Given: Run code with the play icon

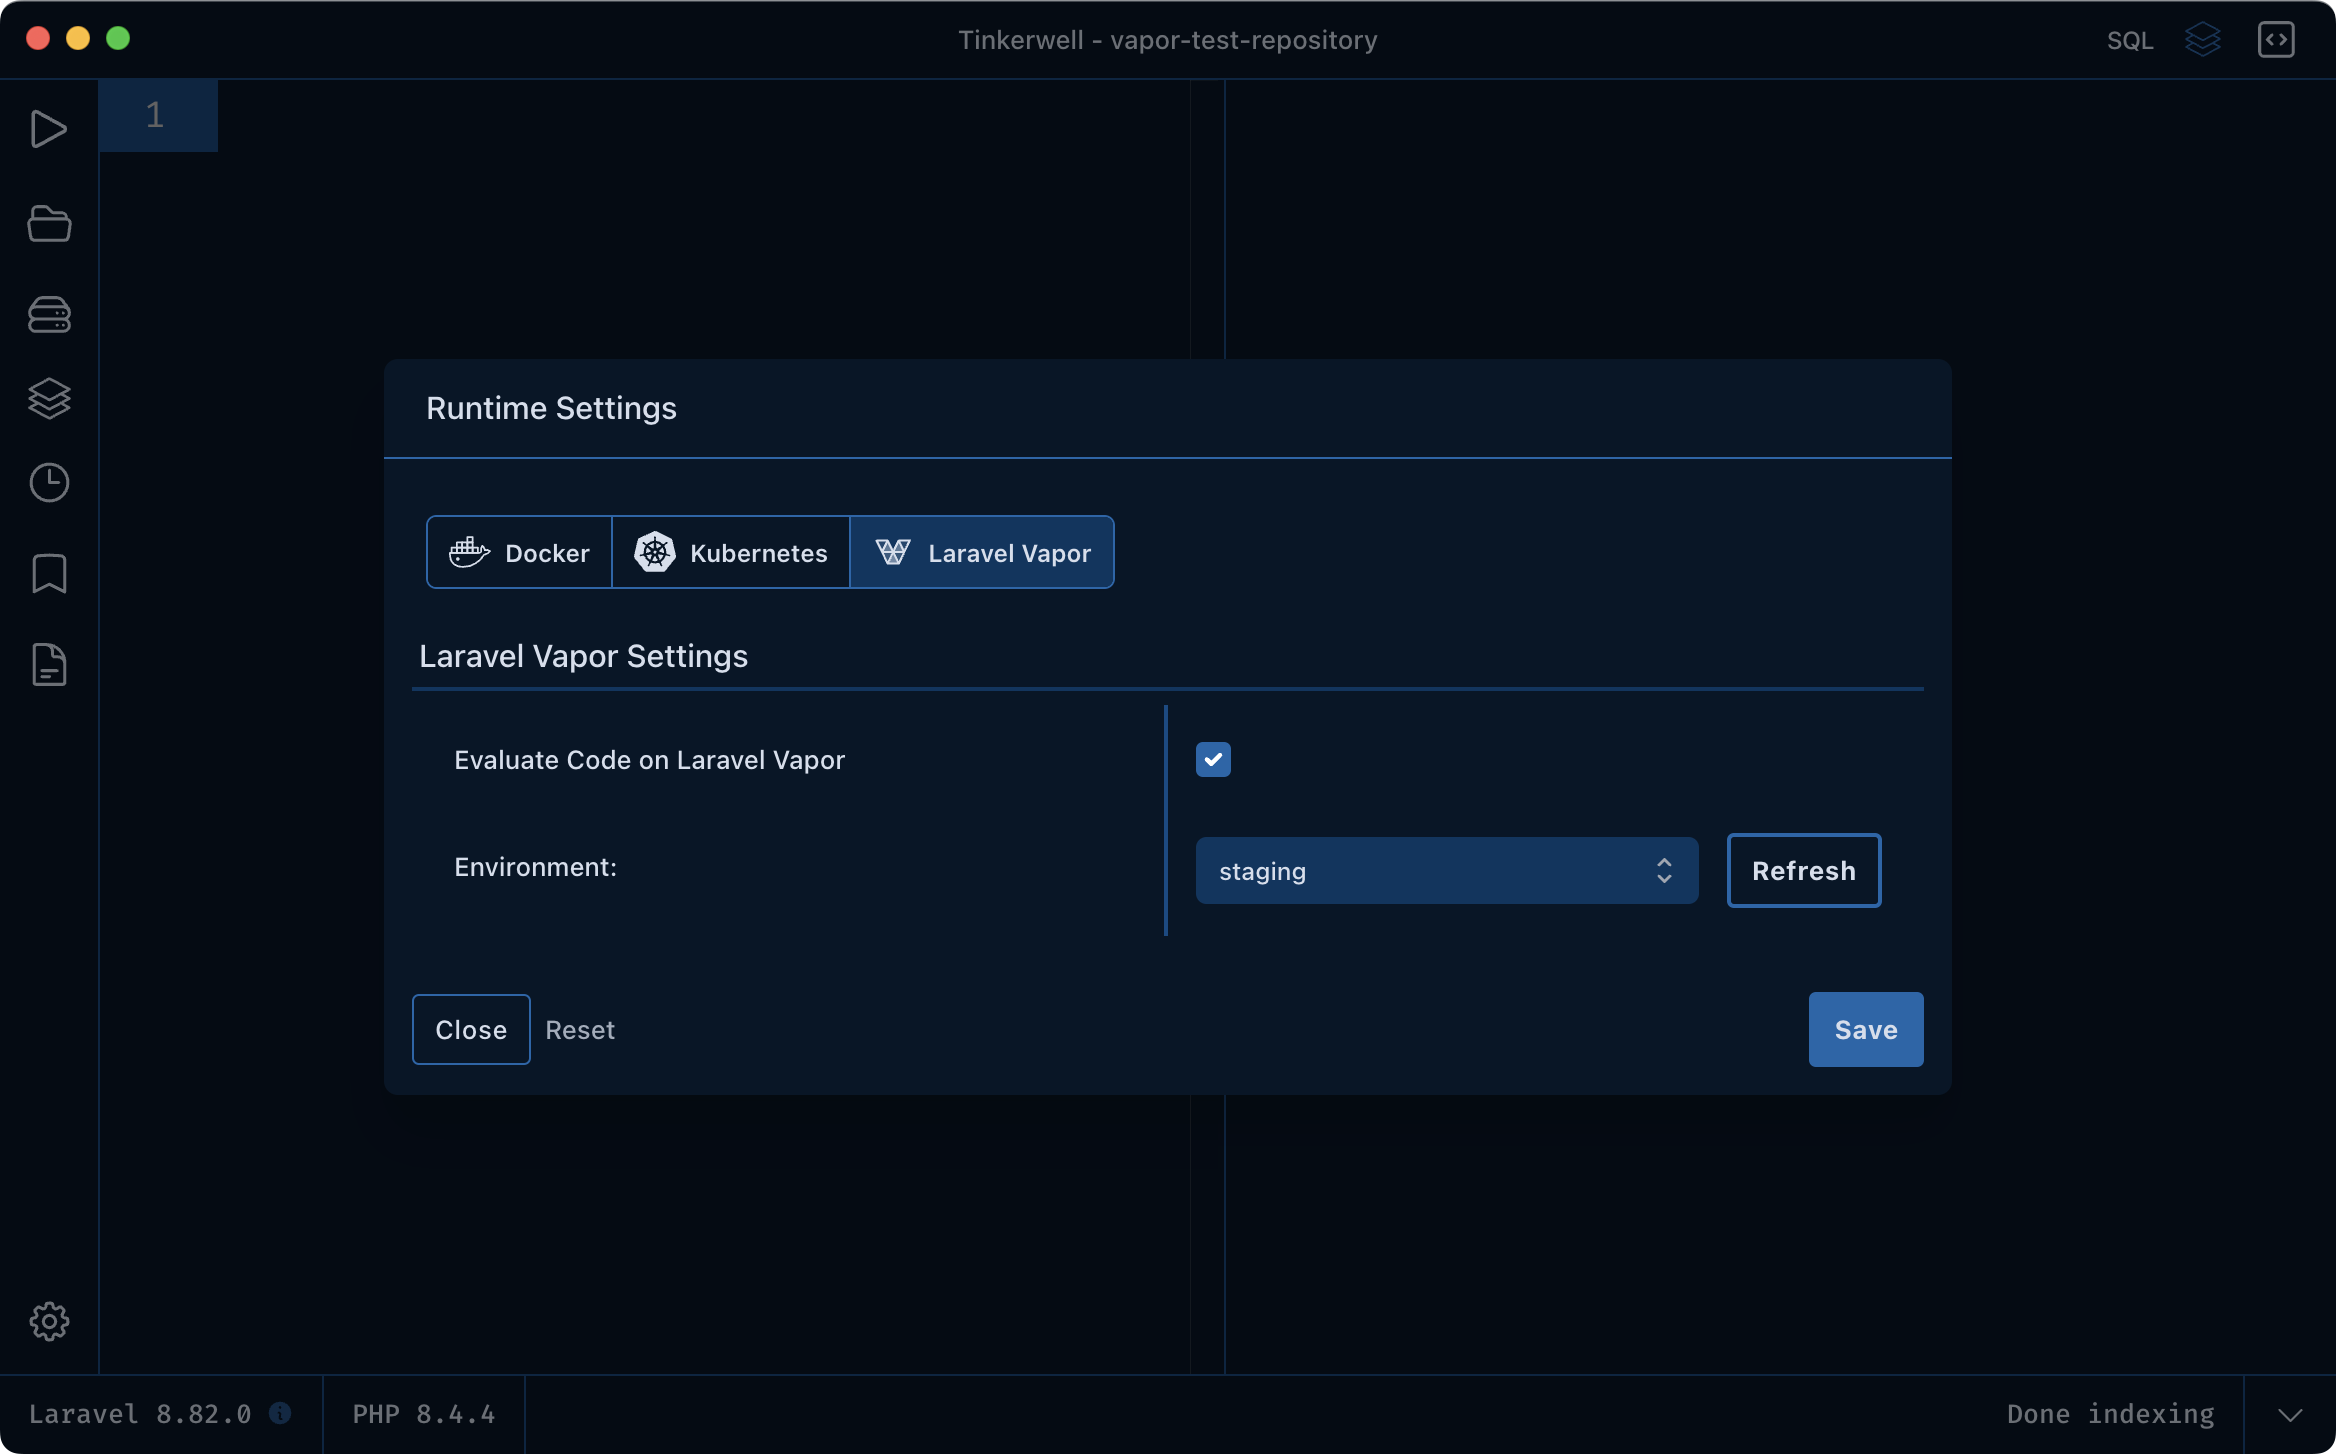Looking at the screenshot, I should pyautogui.click(x=48, y=130).
